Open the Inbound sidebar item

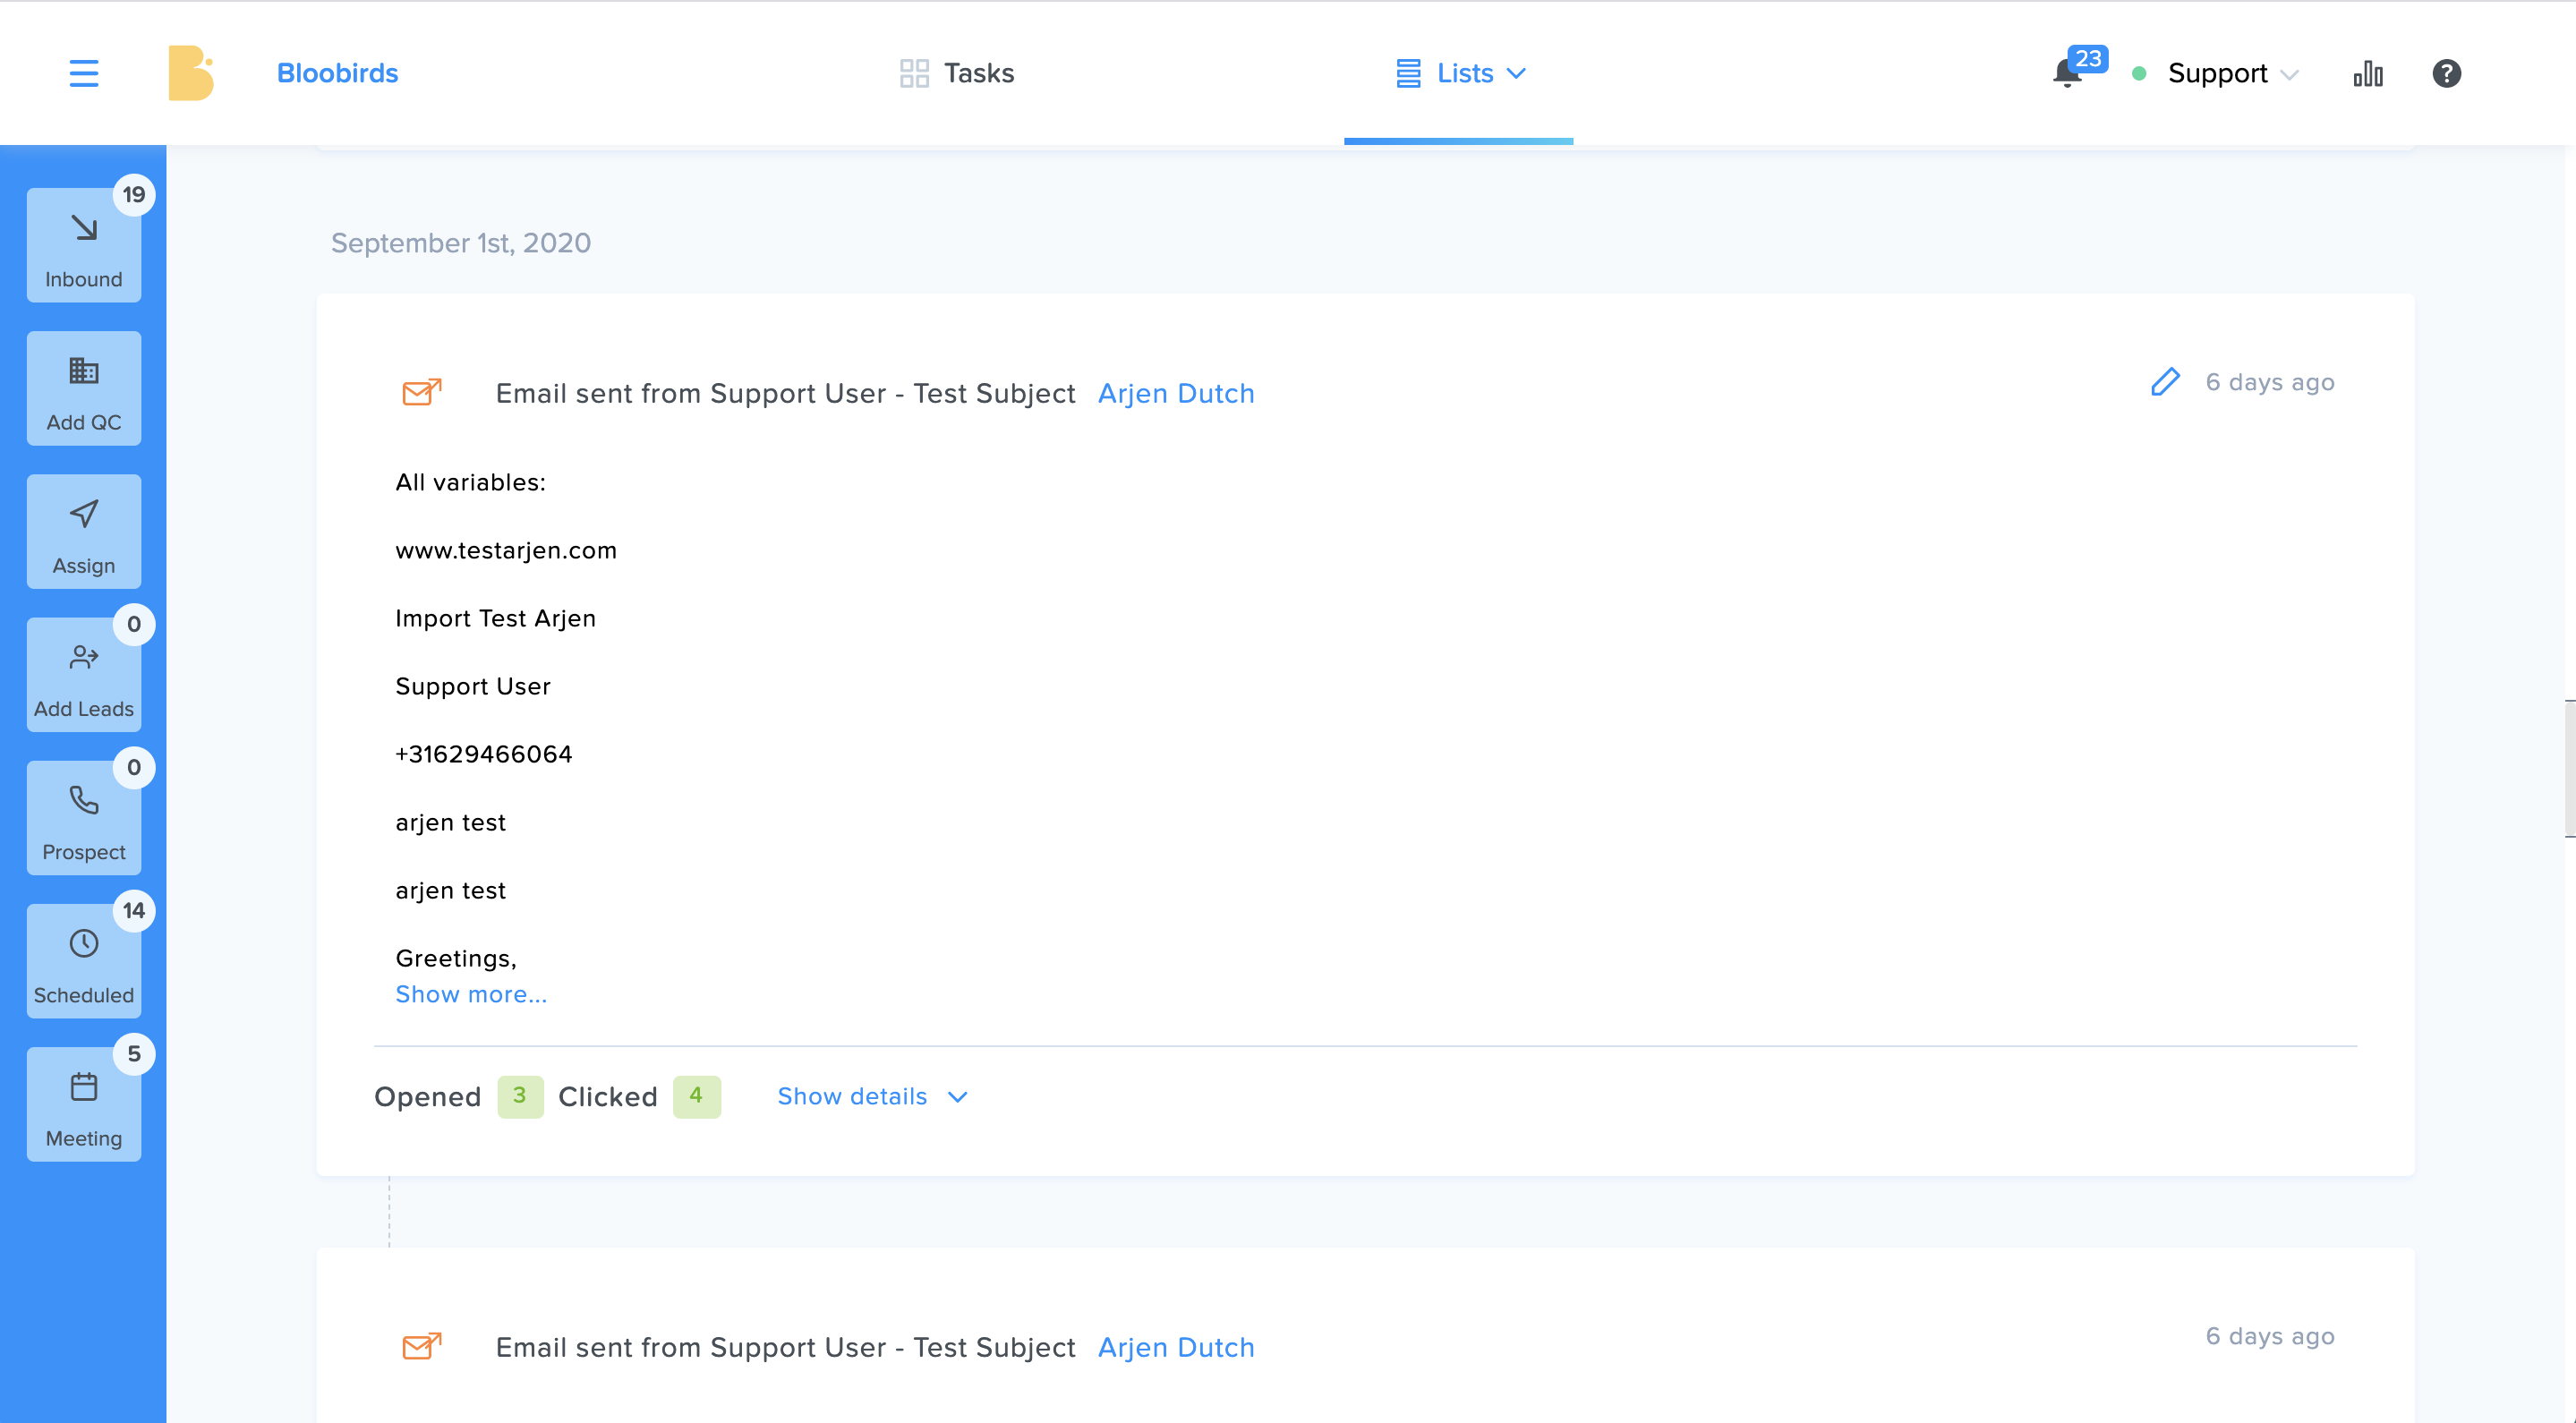84,245
